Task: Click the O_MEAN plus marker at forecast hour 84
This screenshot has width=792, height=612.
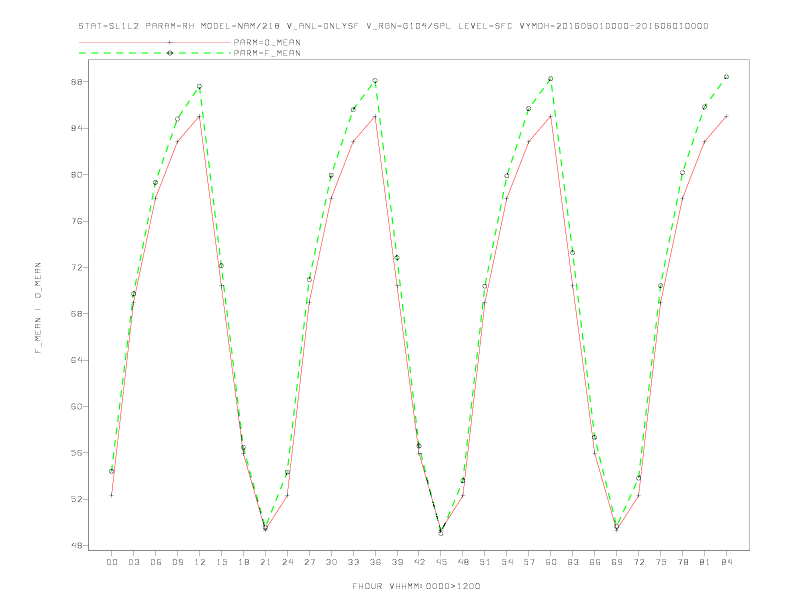Action: coord(726,116)
